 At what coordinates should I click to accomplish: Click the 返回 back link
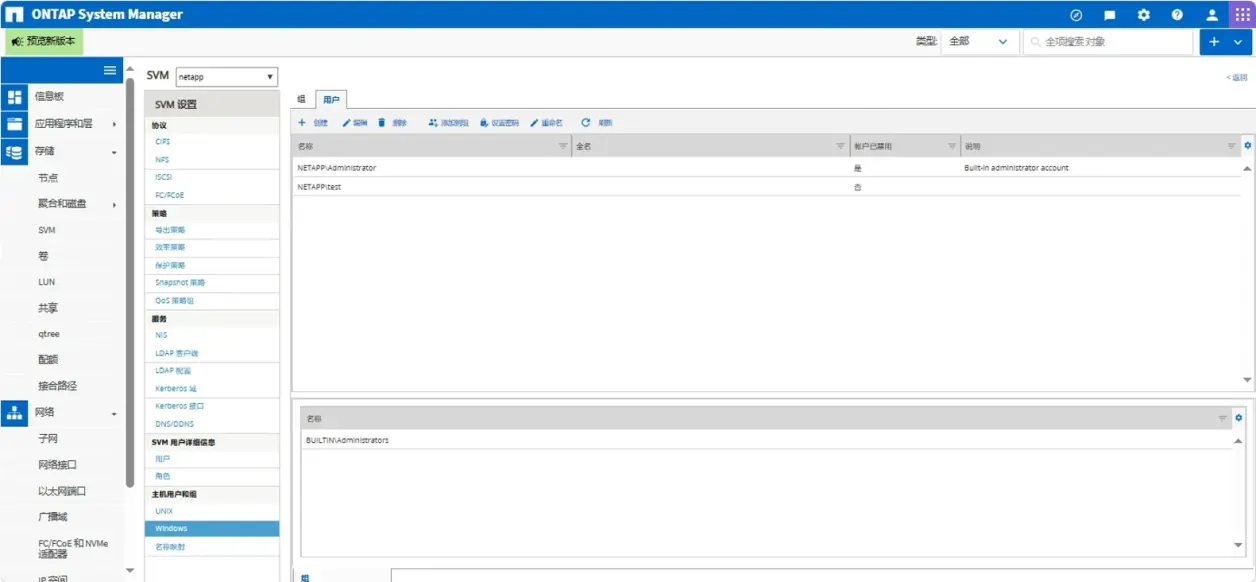(x=1238, y=77)
